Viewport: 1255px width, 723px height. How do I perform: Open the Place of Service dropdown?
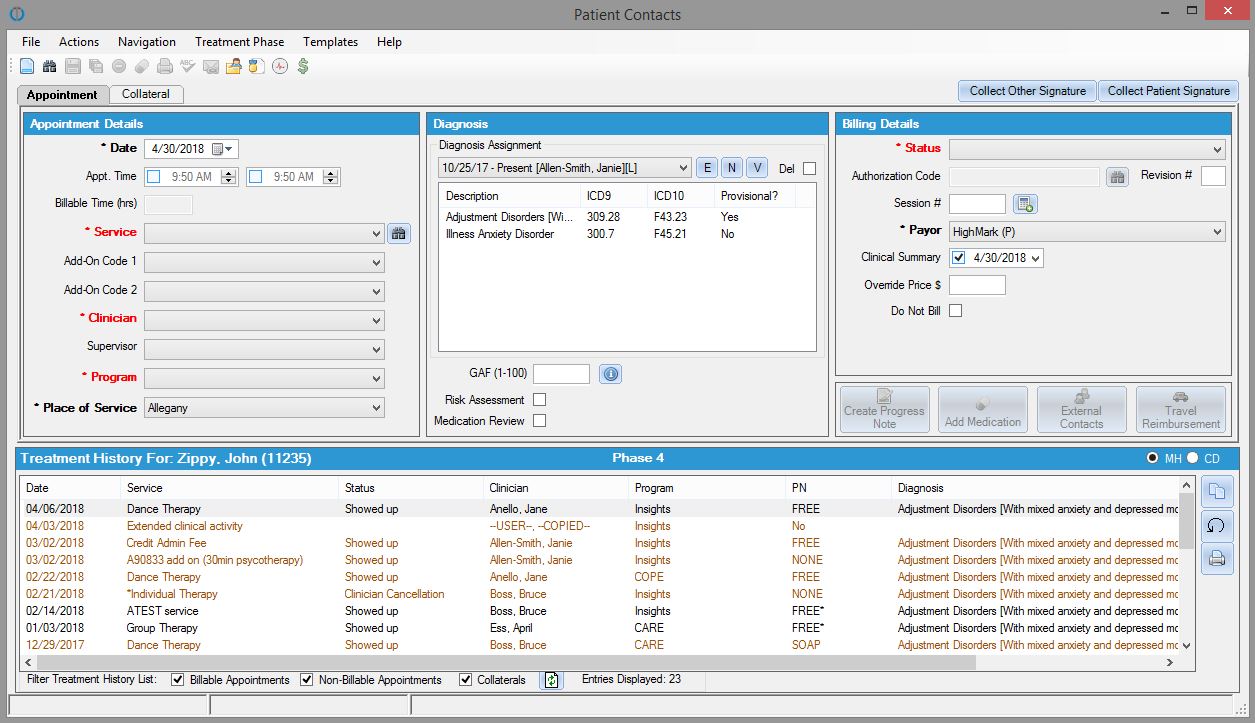[264, 408]
